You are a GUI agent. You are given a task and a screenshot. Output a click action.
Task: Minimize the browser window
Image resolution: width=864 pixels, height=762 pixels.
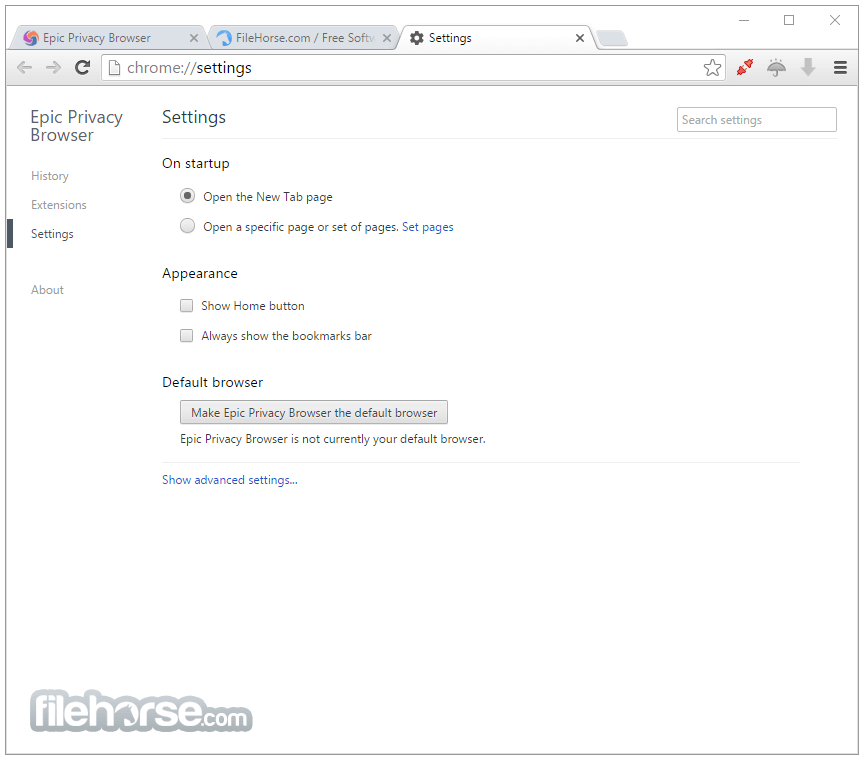click(744, 20)
